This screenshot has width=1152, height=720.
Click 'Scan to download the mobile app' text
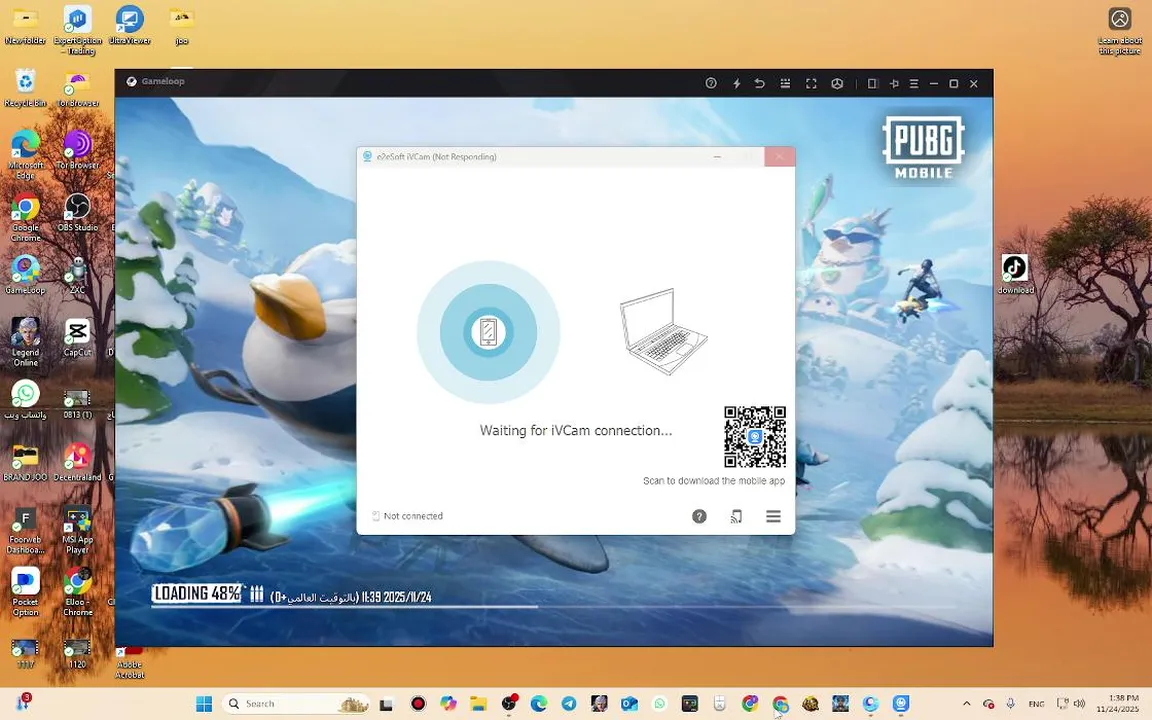click(713, 480)
